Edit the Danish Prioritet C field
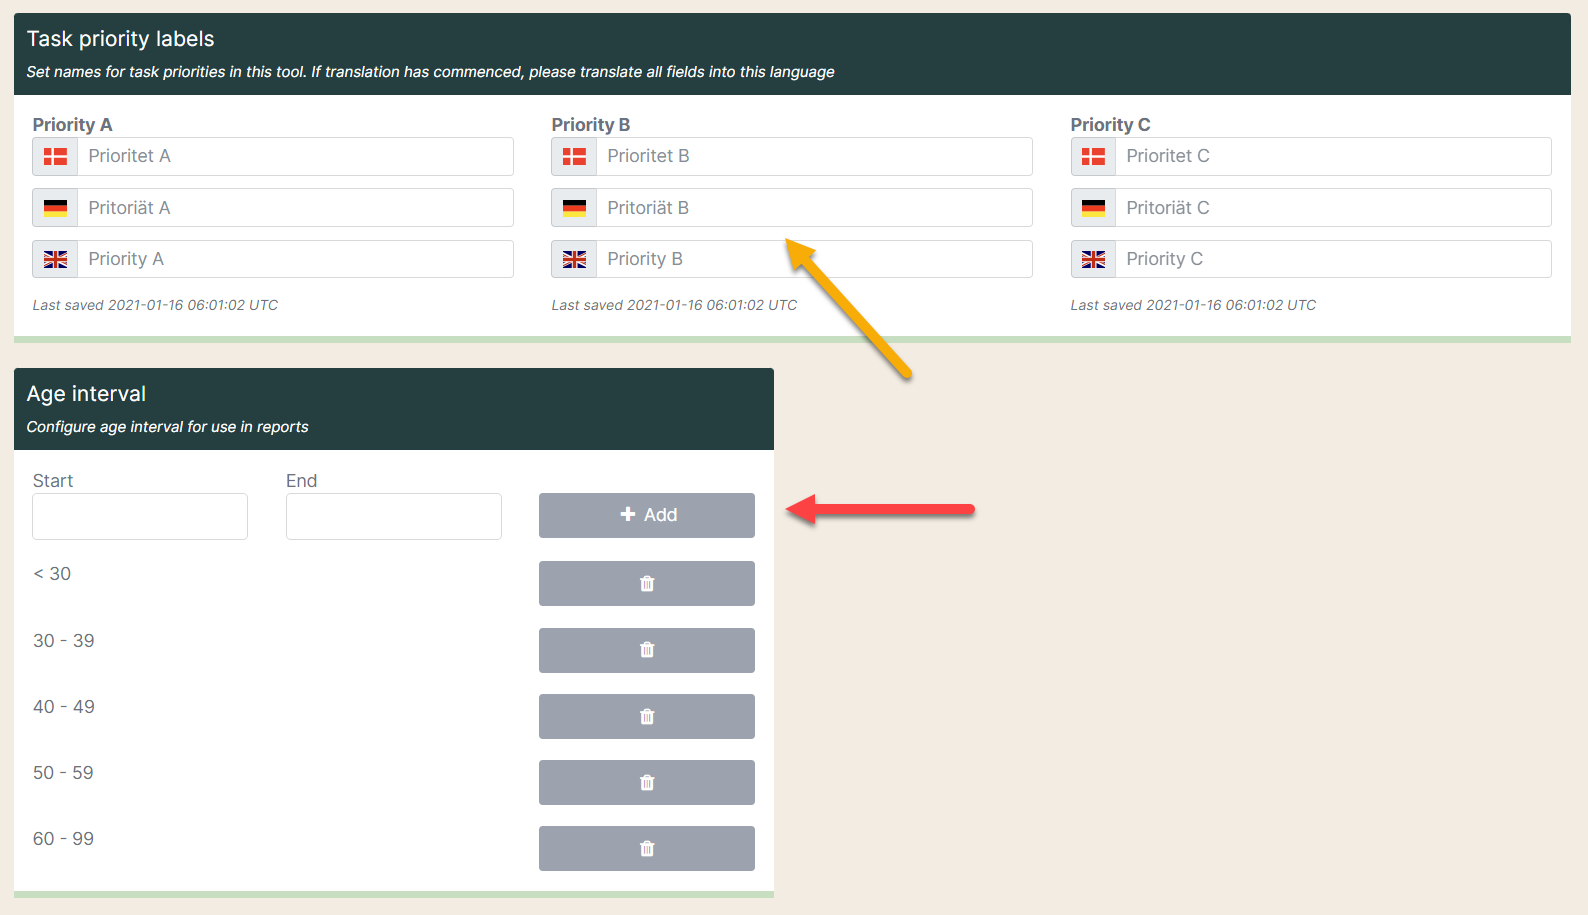The image size is (1588, 915). tap(1332, 157)
